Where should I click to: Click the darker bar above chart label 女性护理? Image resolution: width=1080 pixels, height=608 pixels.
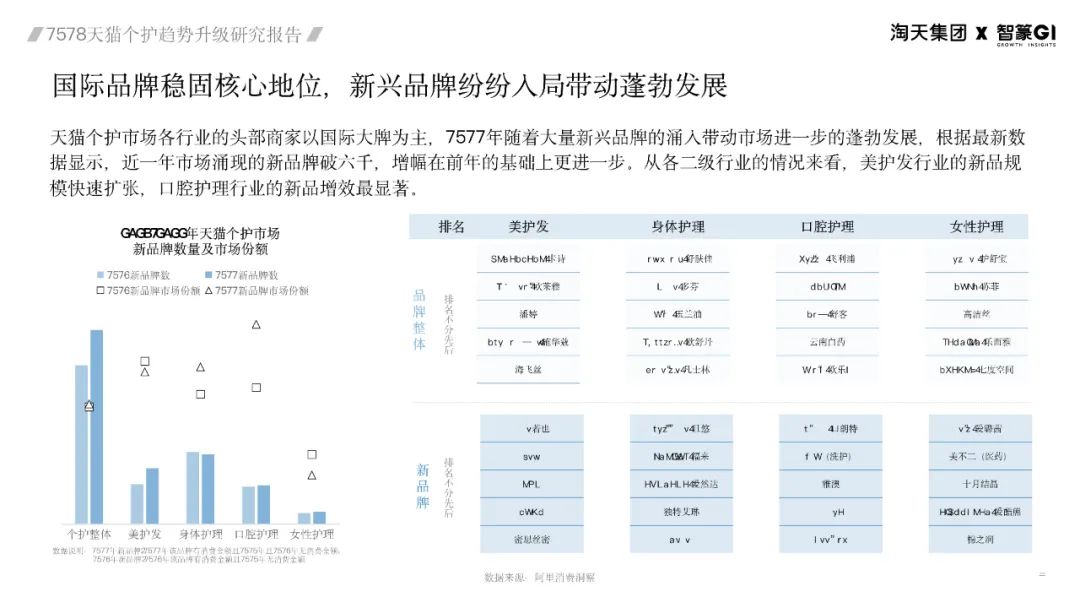(320, 518)
